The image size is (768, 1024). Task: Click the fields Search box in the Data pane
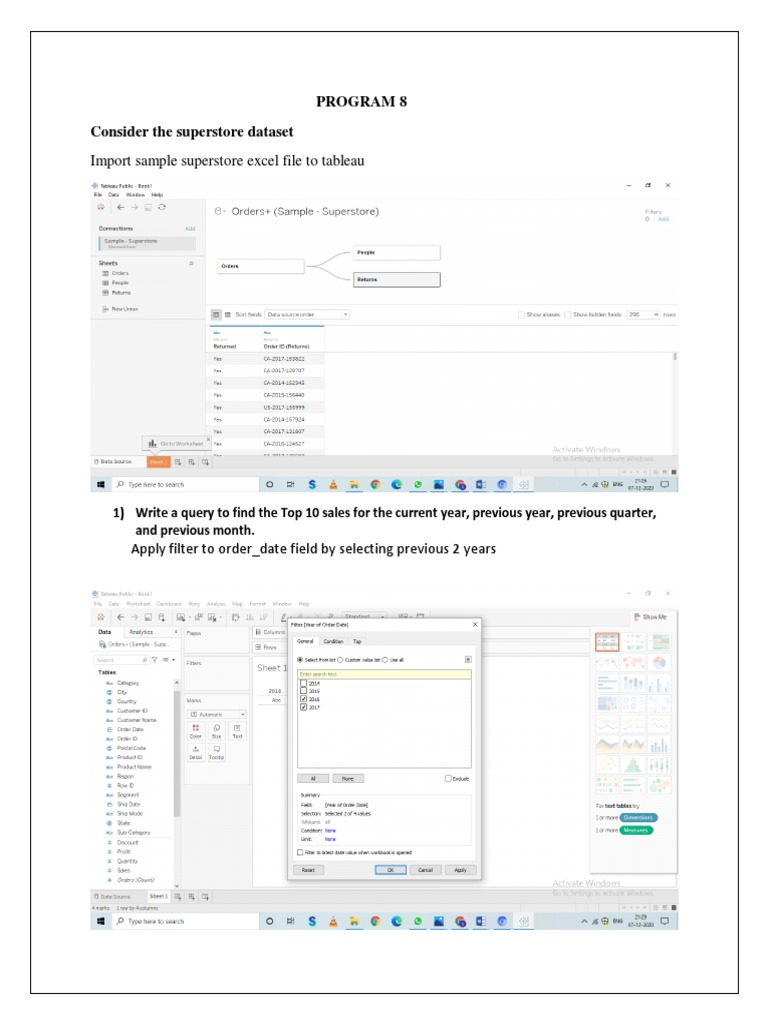click(x=121, y=660)
